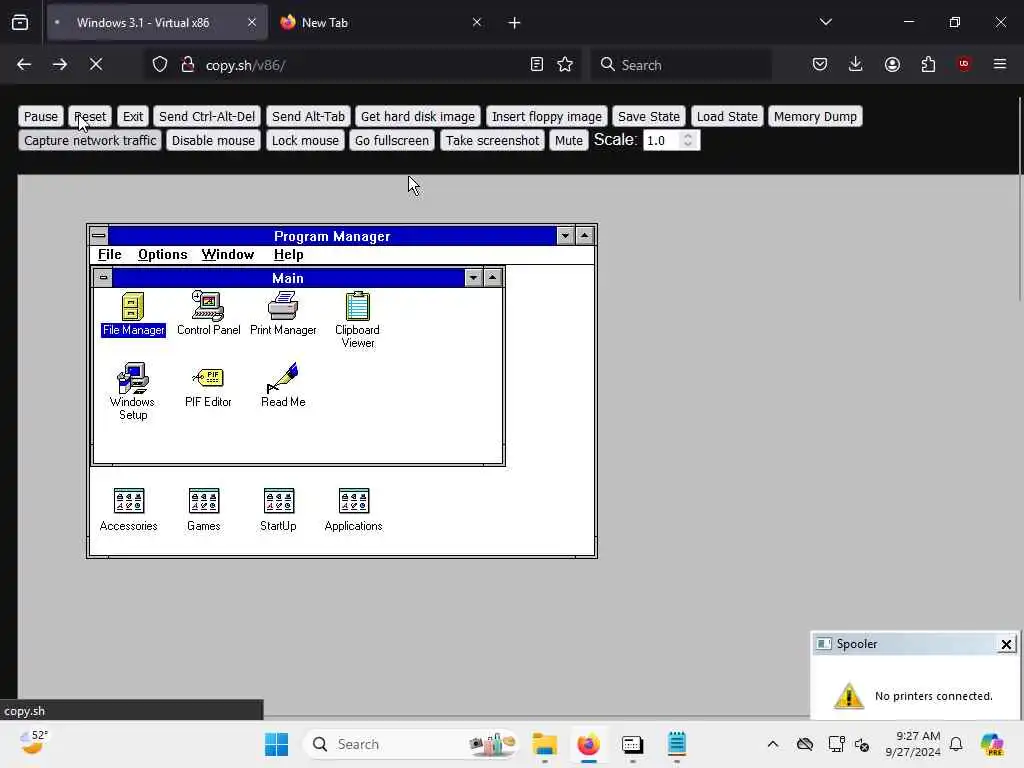Open the Main window control menu box
Viewport: 1024px width, 768px height.
click(x=103, y=278)
